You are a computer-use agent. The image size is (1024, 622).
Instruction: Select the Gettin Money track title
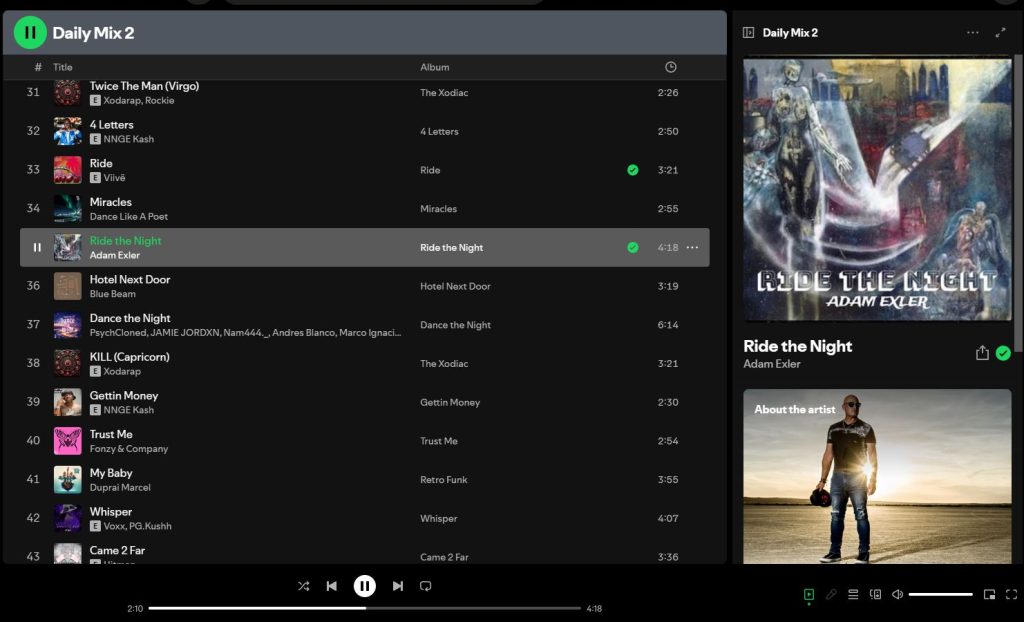pos(124,395)
